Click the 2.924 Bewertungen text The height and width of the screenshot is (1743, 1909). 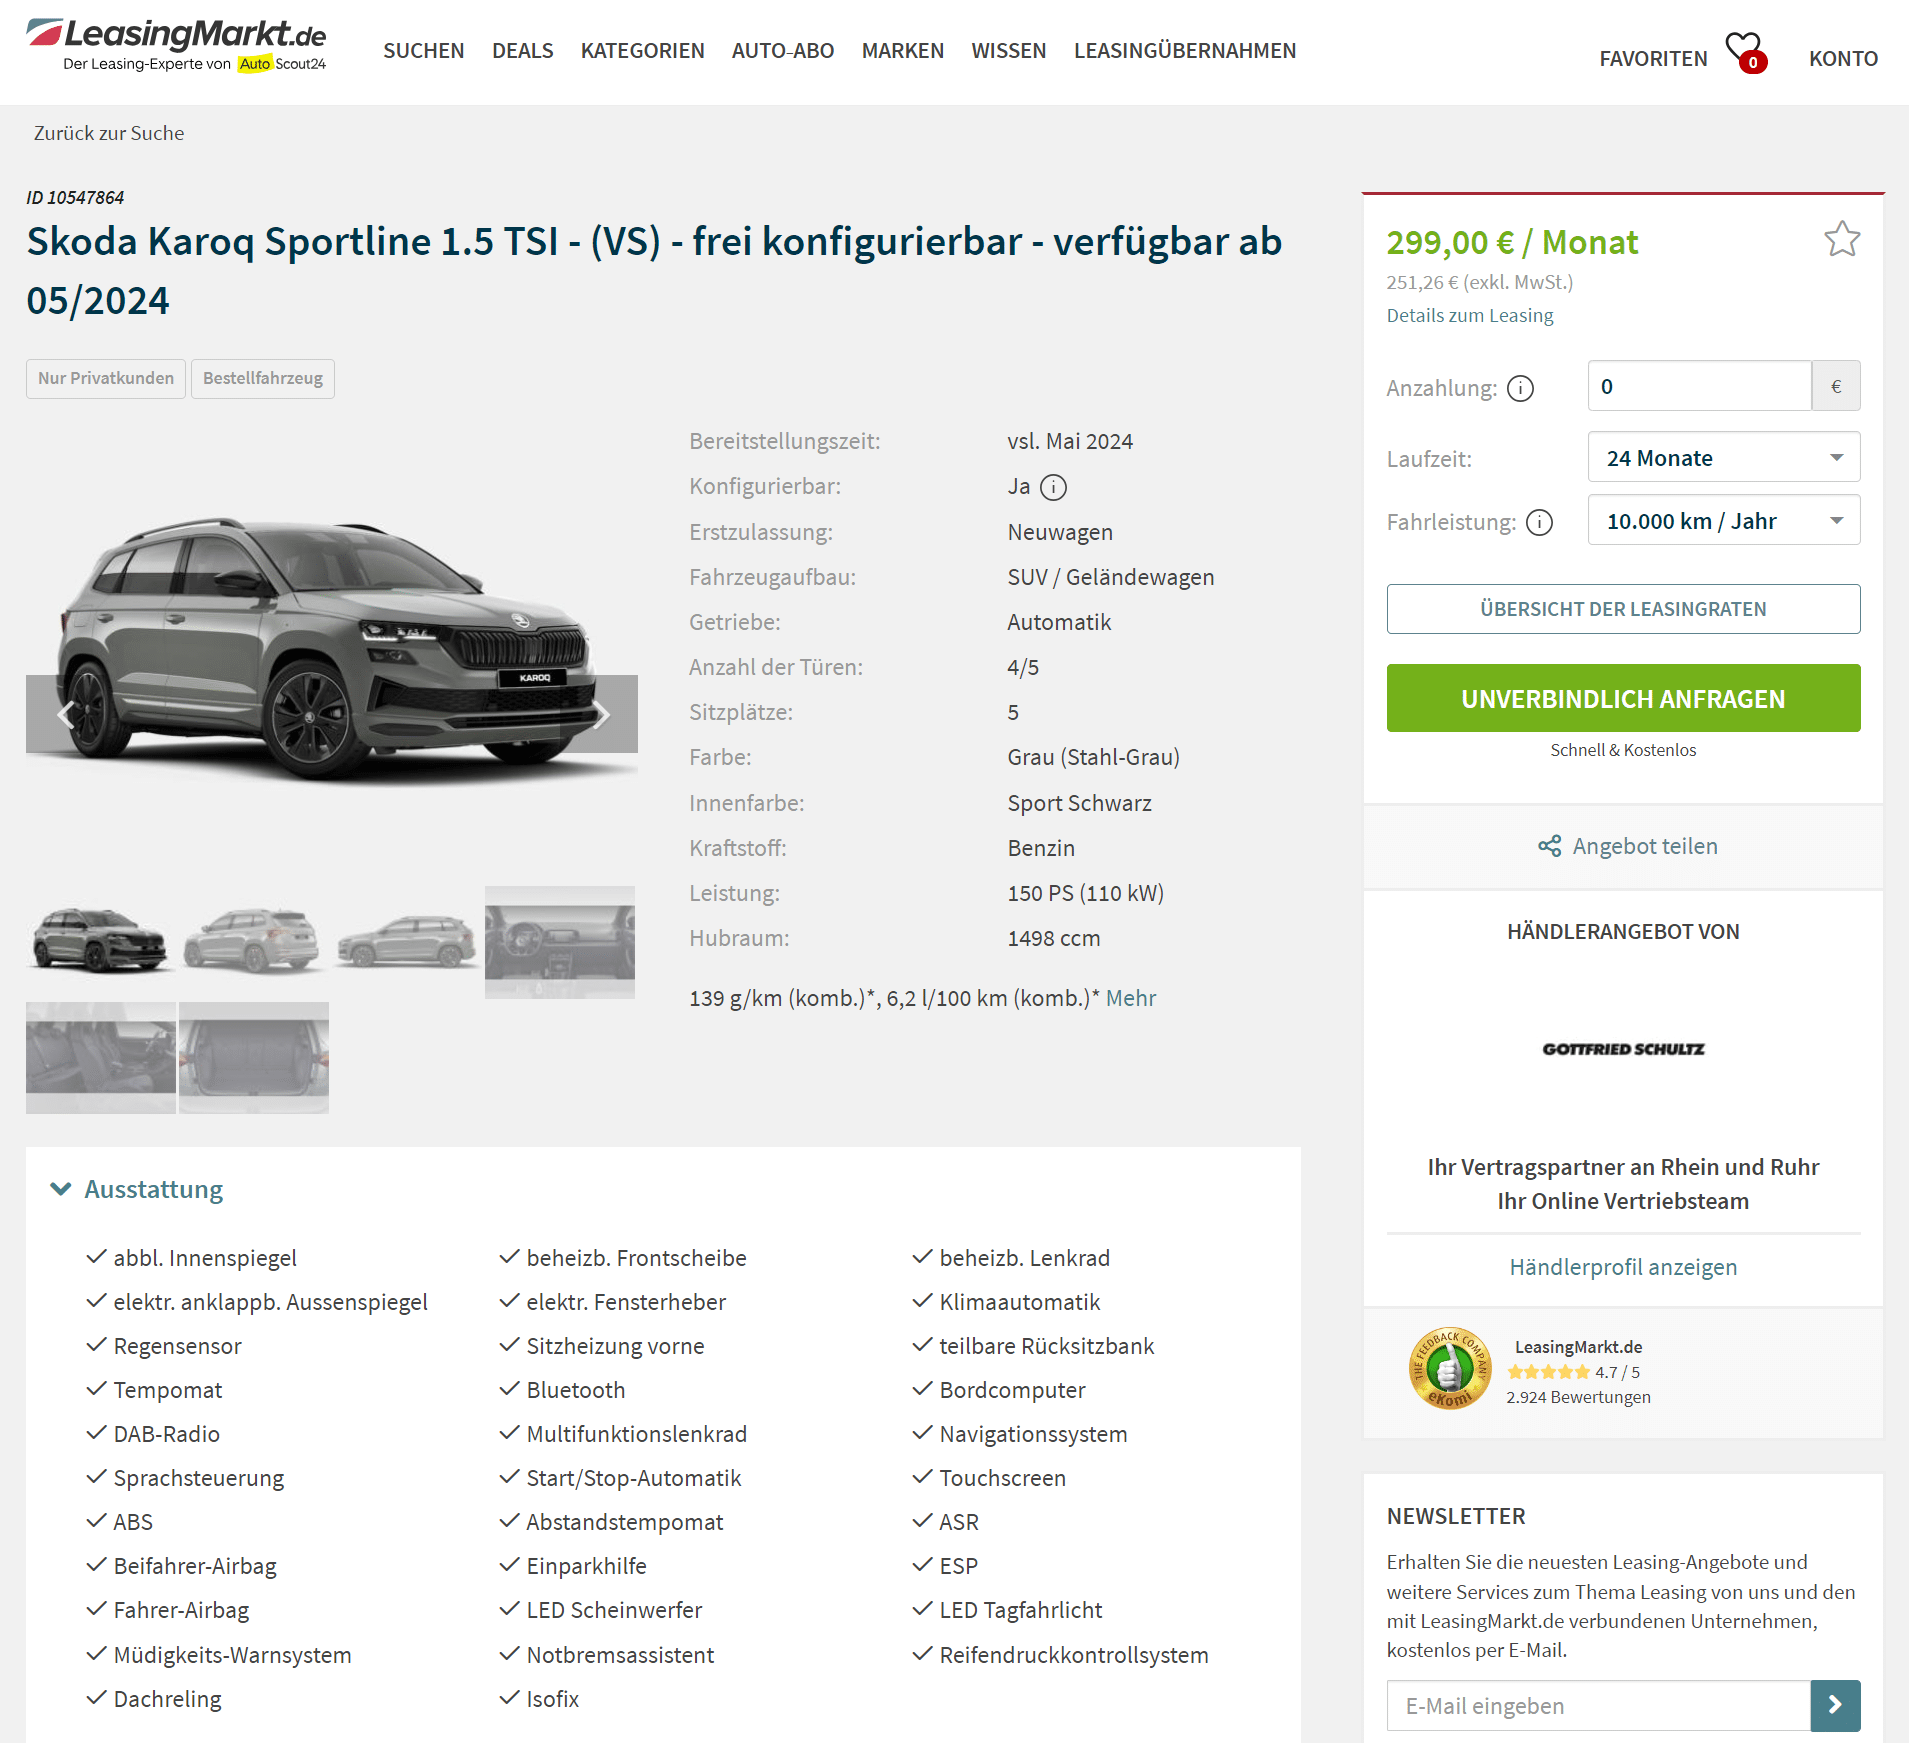pos(1578,1397)
